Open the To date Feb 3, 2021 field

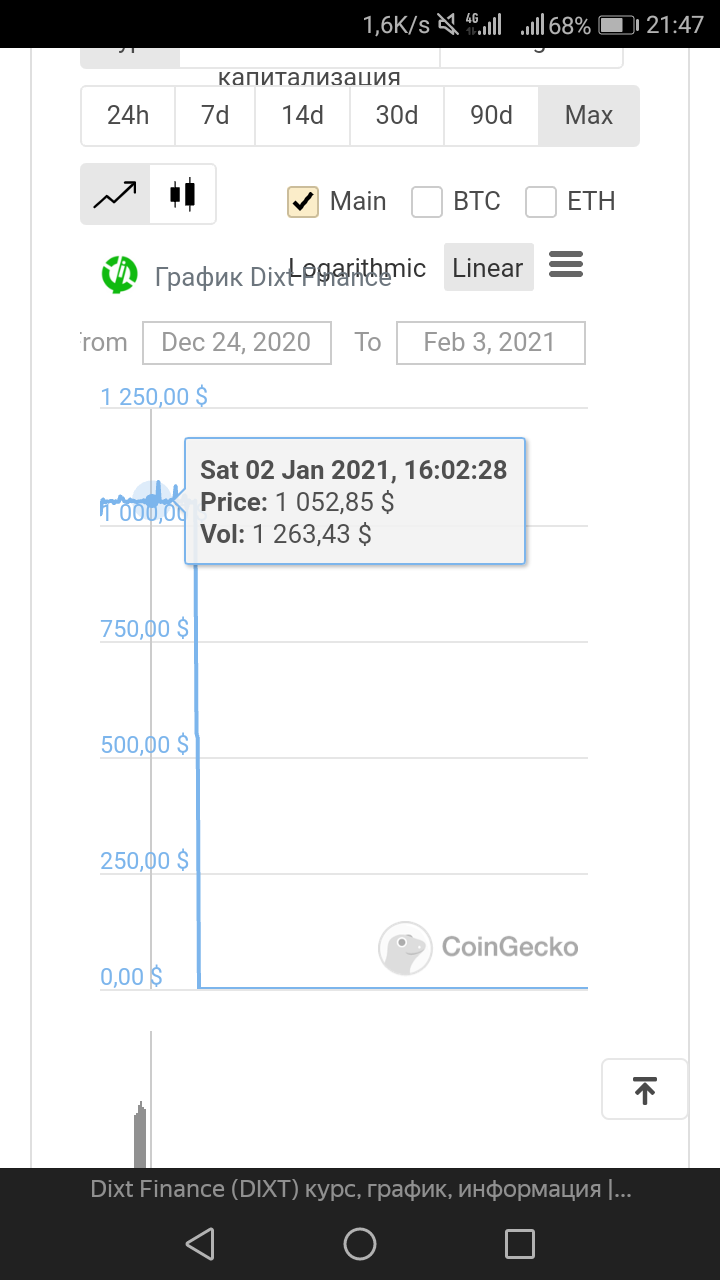pyautogui.click(x=491, y=343)
